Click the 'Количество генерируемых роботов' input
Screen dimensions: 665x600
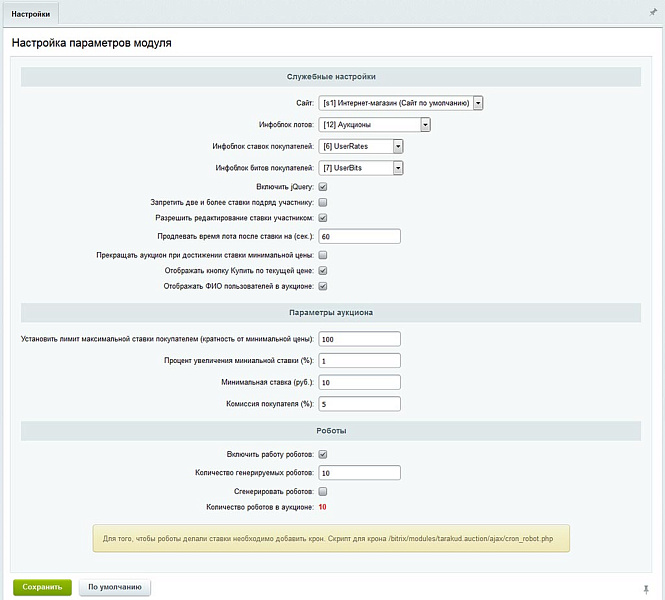(360, 473)
